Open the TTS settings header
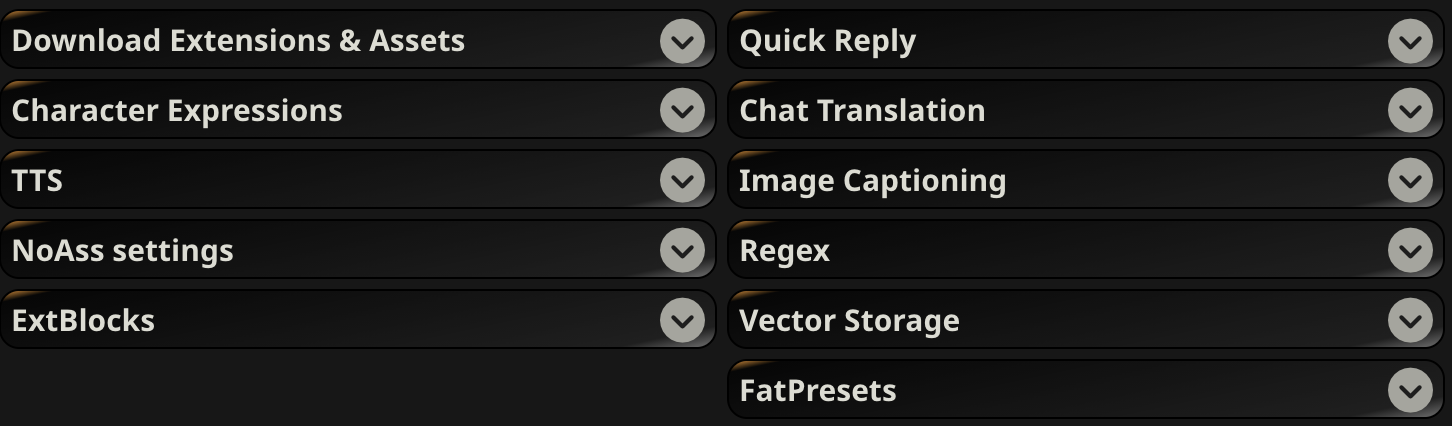The width and height of the screenshot is (1452, 426). 37,181
